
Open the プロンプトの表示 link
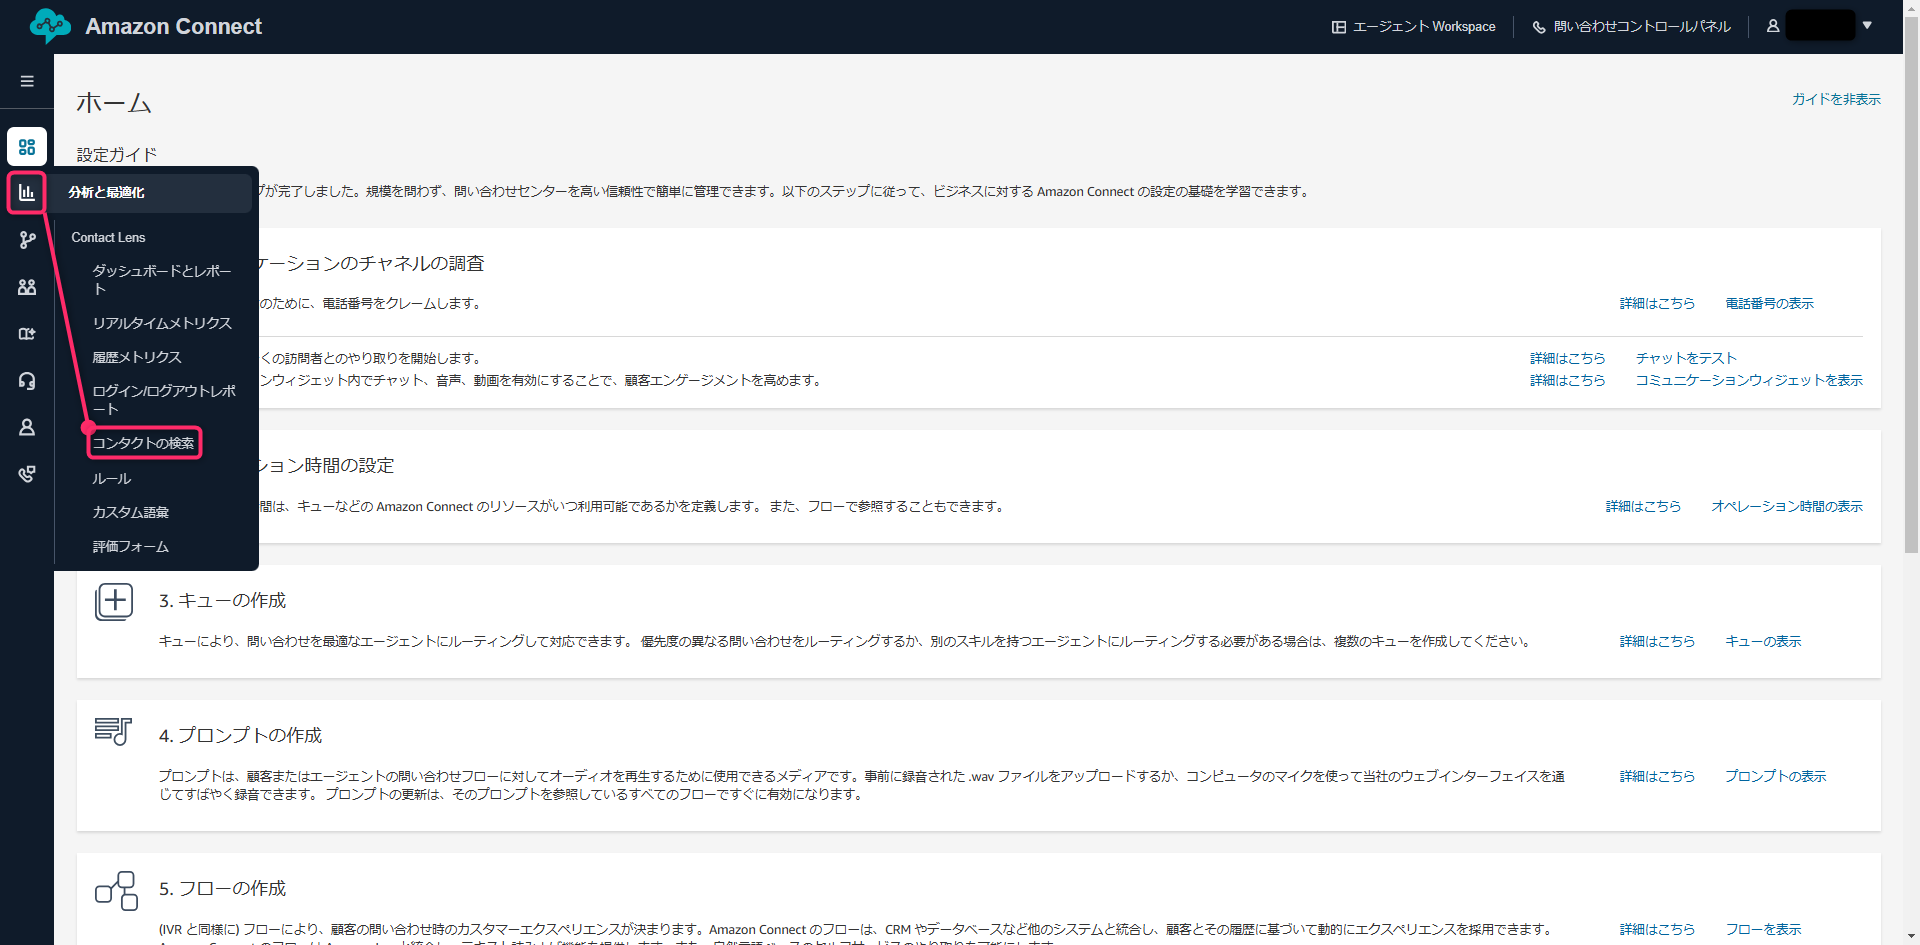coord(1775,776)
